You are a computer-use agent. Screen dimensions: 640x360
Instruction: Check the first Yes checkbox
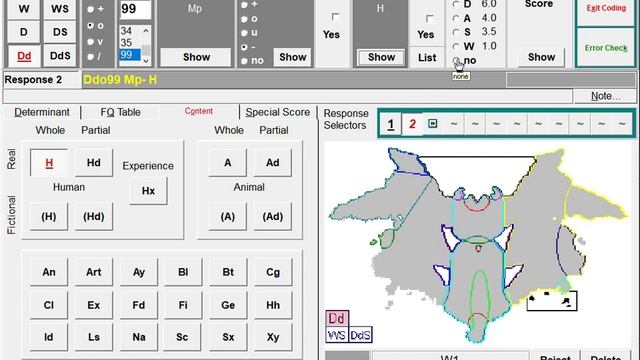click(x=335, y=17)
